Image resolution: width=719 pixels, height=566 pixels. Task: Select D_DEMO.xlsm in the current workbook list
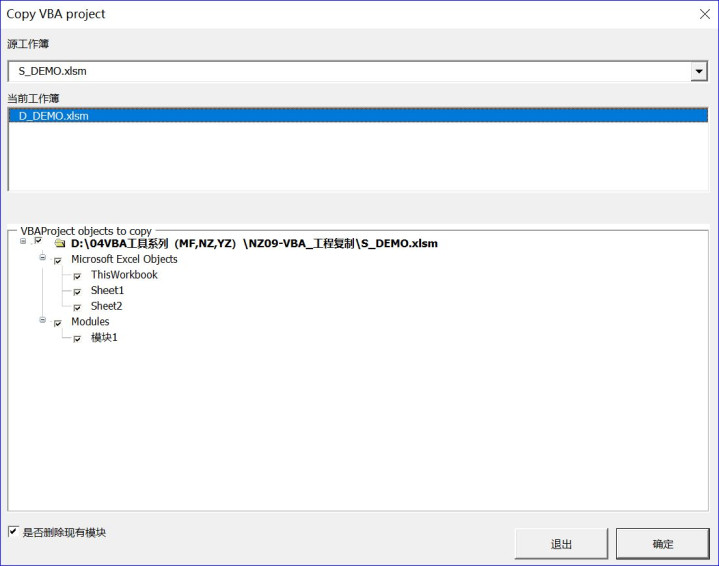pyautogui.click(x=358, y=116)
